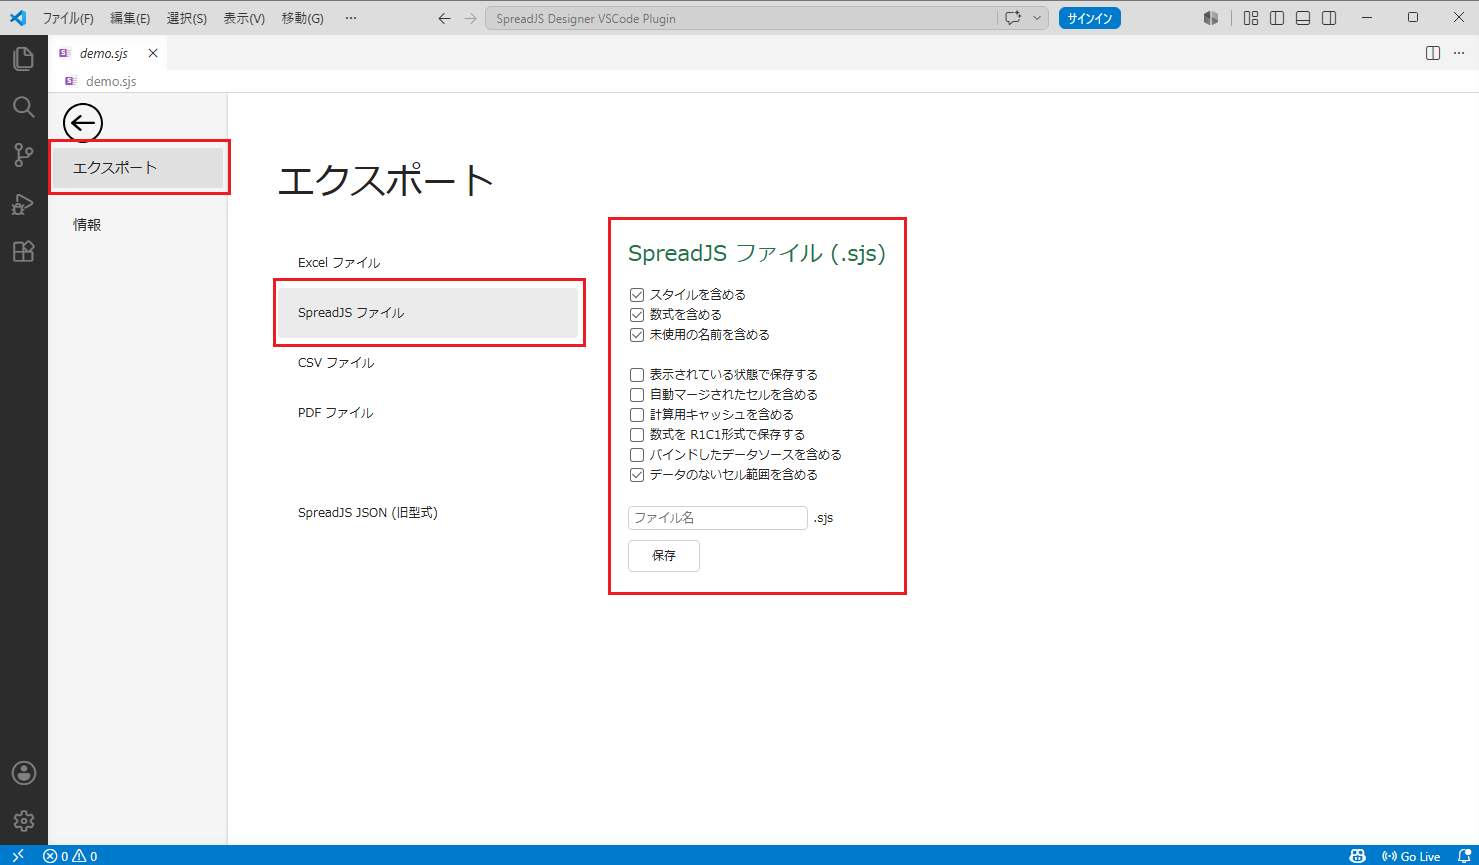Screen dimensions: 1479x865
Task: Toggle the primary side bar
Action: [x=1277, y=18]
